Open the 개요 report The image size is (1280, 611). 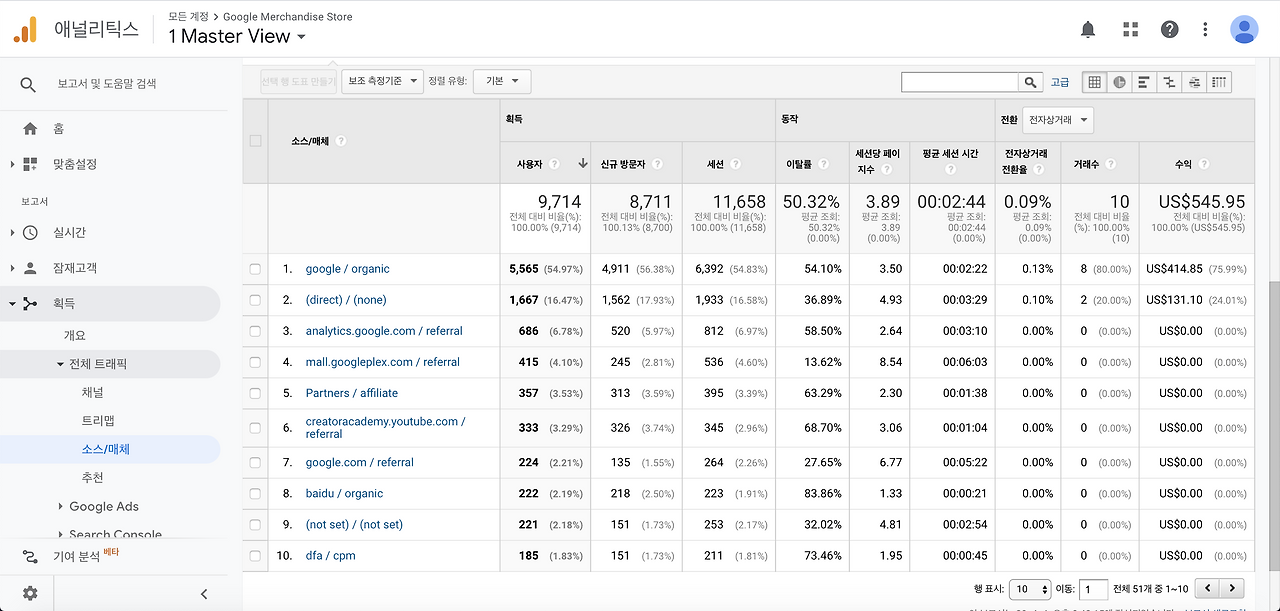[75, 336]
